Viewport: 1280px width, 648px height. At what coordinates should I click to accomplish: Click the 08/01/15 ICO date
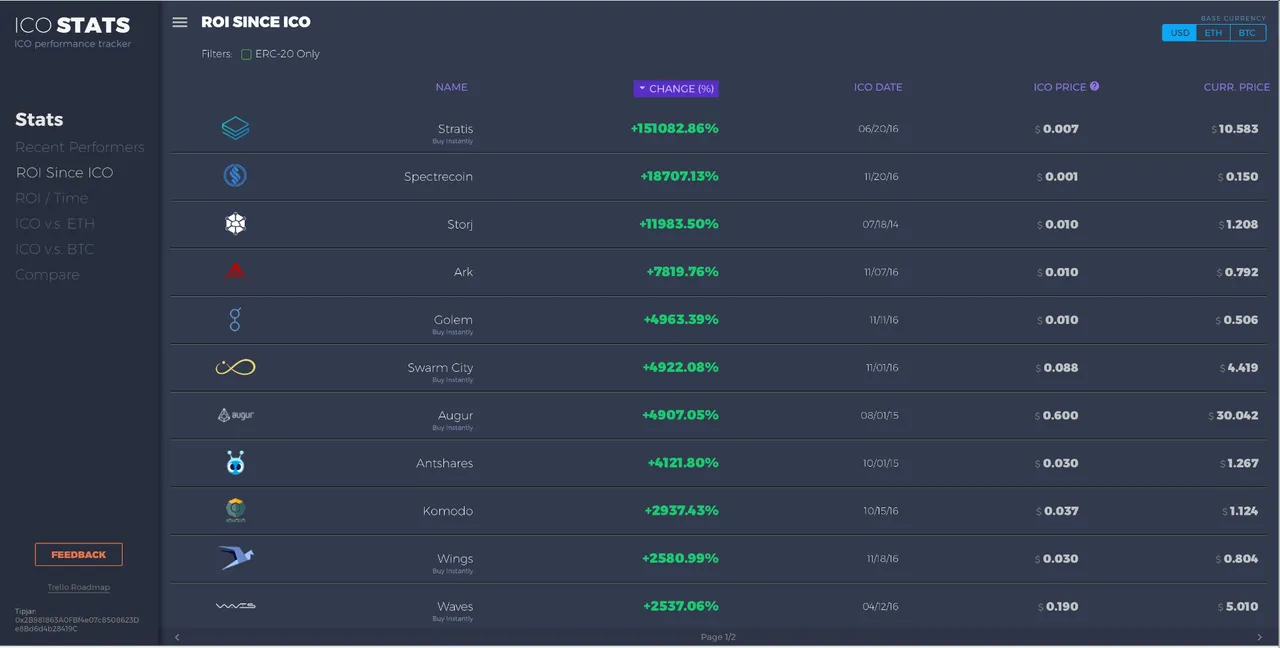pos(878,415)
